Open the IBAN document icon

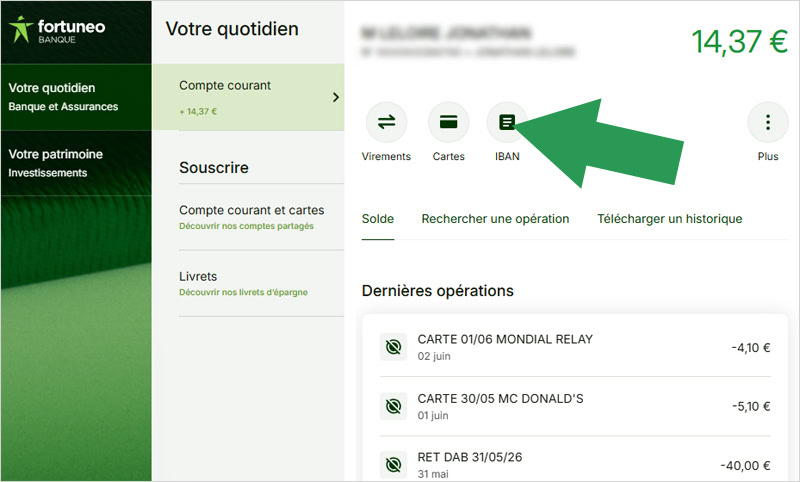[507, 122]
